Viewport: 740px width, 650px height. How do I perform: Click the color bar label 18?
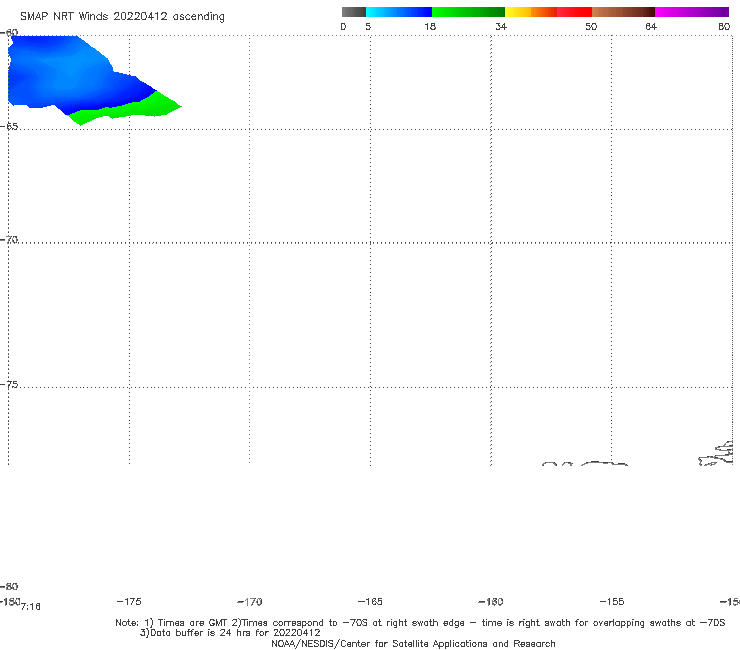[x=430, y=26]
